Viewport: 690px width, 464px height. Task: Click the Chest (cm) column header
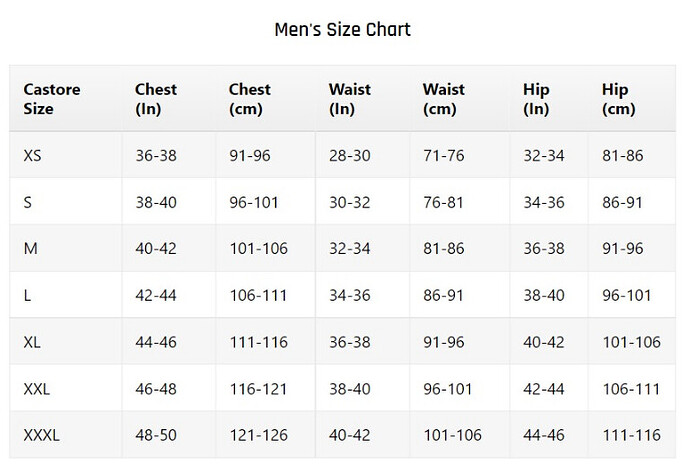tap(250, 99)
